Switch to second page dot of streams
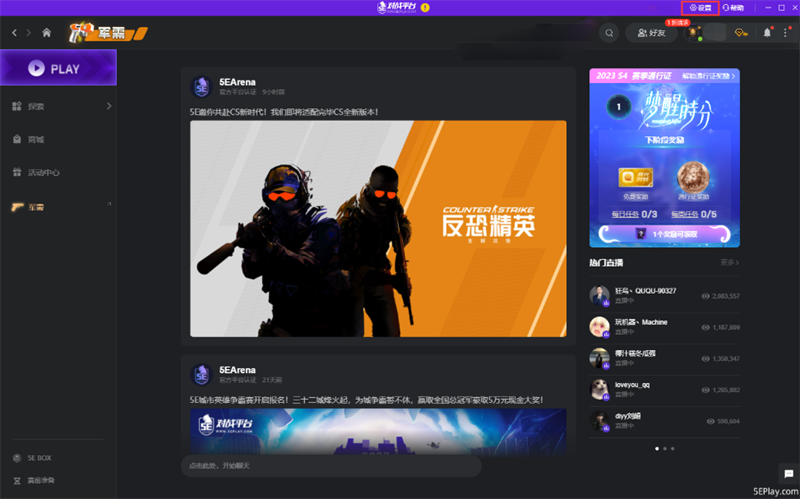The height and width of the screenshot is (499, 800). coord(665,449)
